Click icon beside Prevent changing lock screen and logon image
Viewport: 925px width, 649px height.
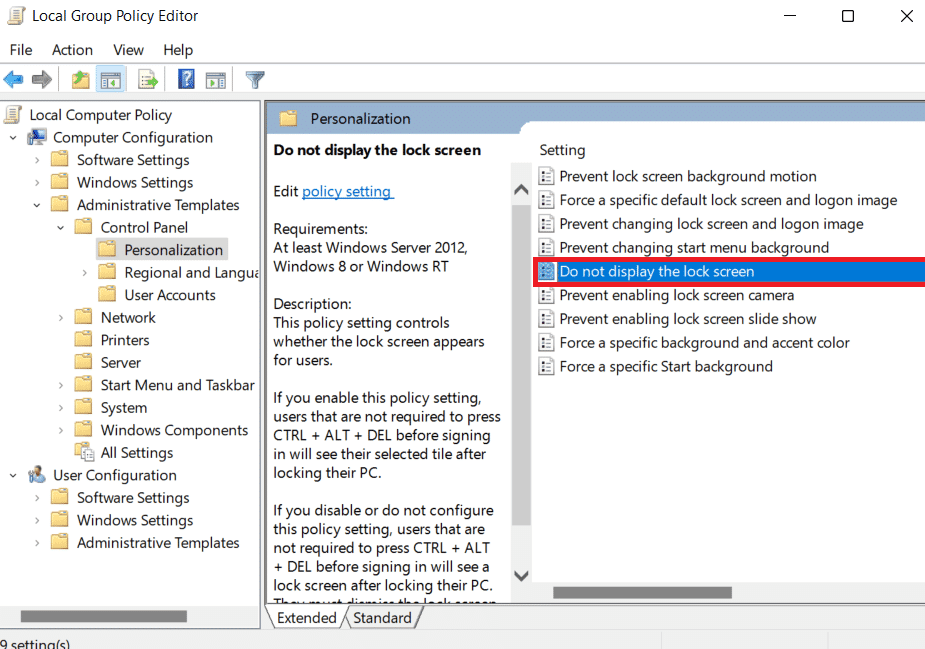pyautogui.click(x=546, y=224)
